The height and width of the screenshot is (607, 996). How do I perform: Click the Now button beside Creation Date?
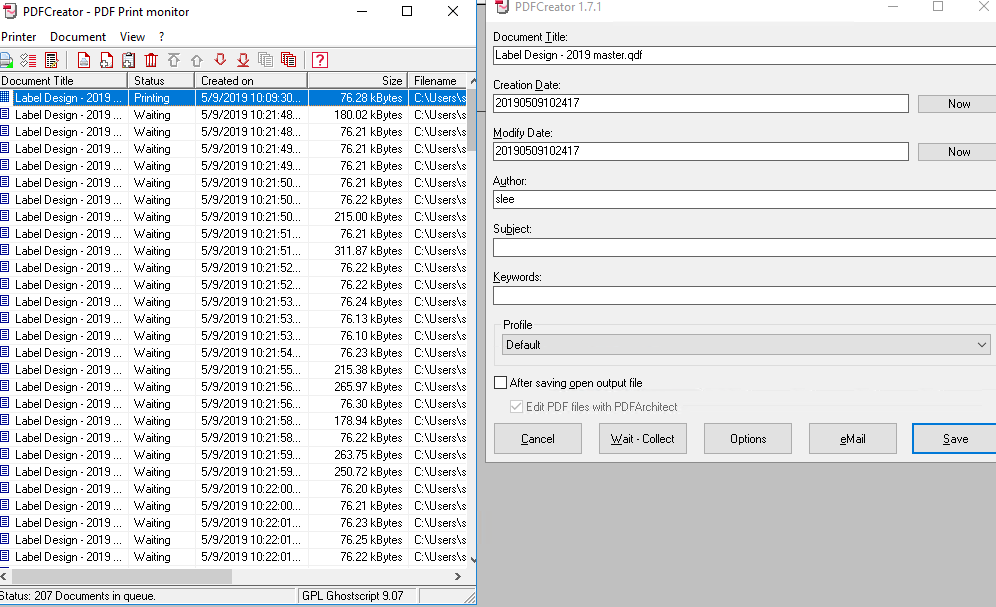pyautogui.click(x=958, y=103)
